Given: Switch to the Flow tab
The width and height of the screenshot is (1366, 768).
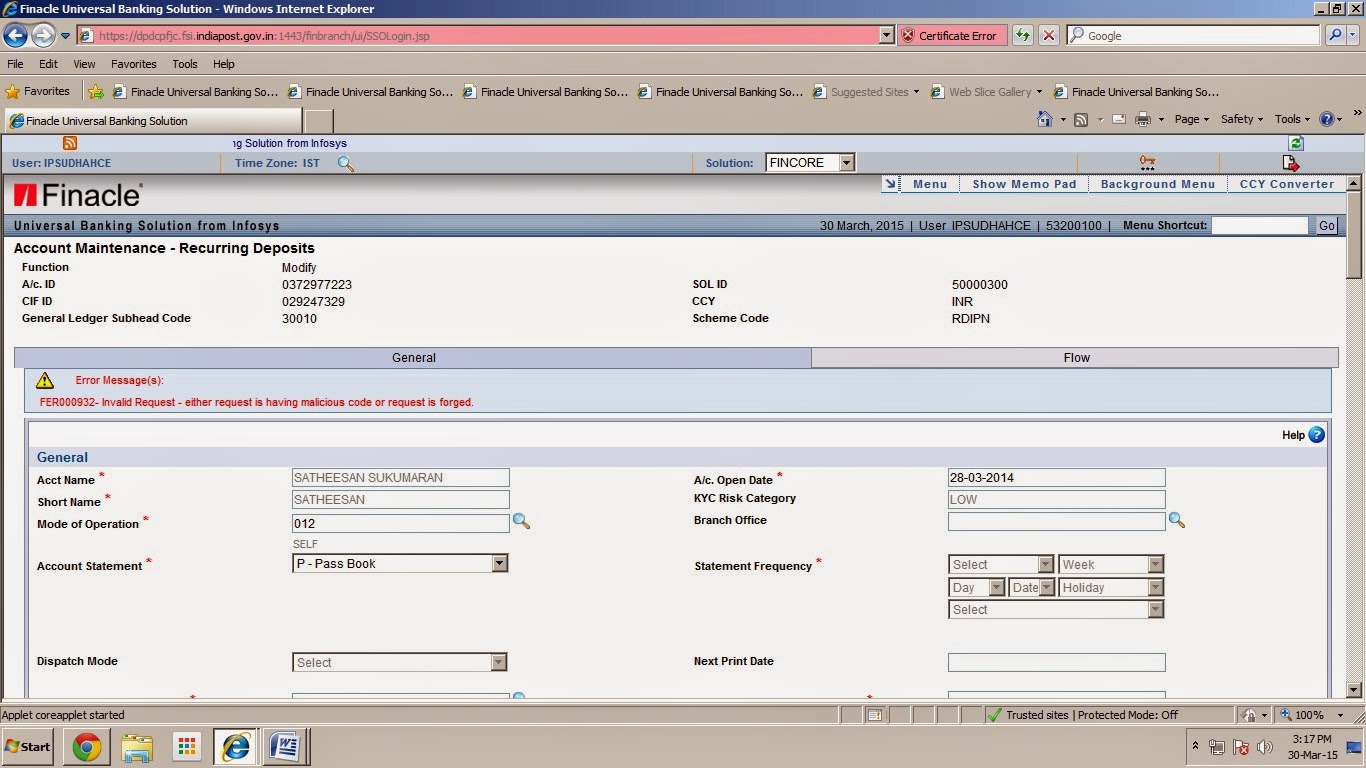Looking at the screenshot, I should pyautogui.click(x=1076, y=357).
